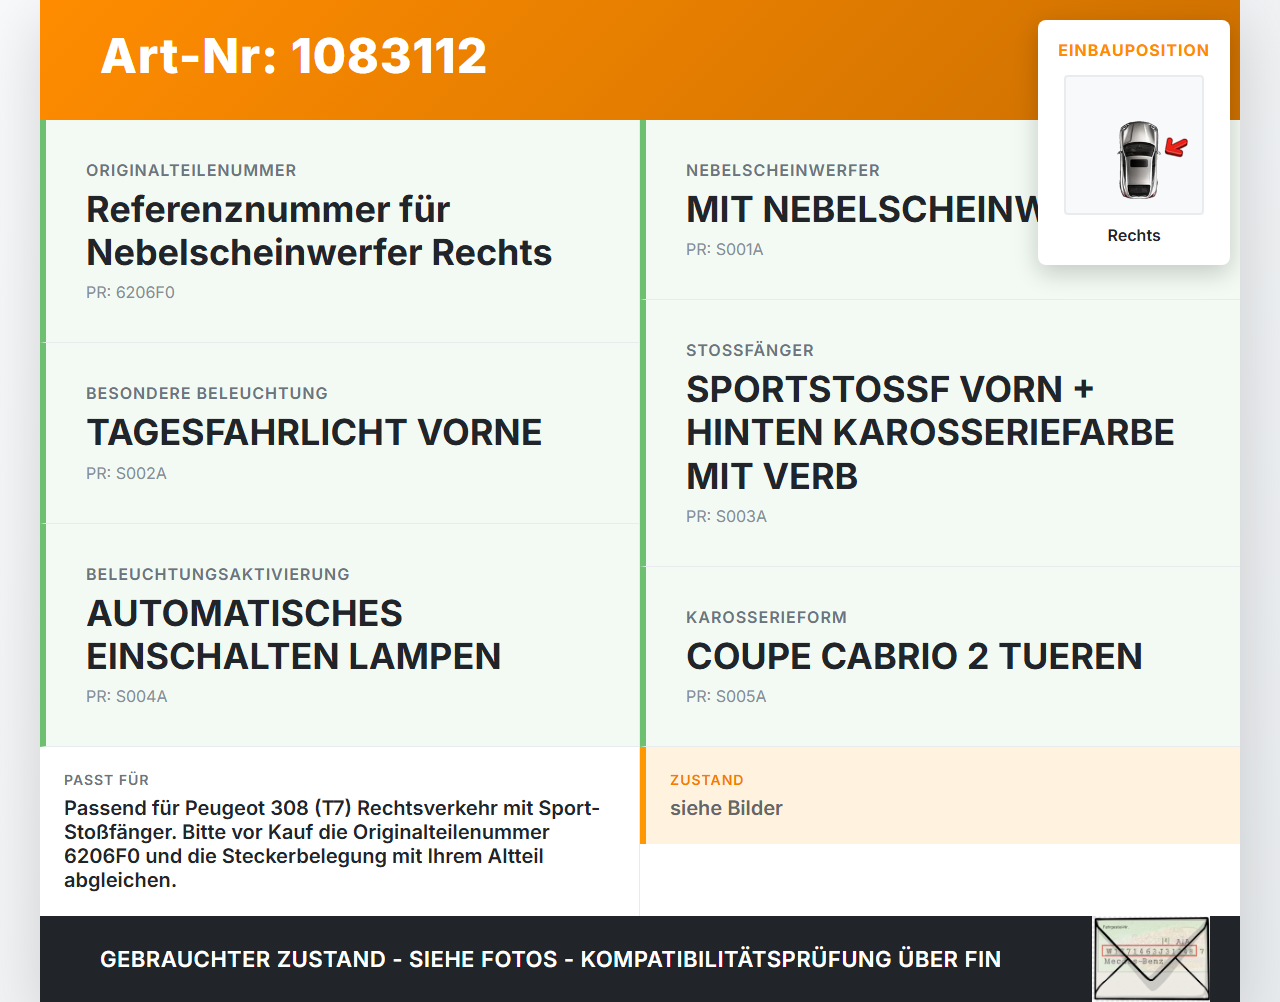Screen dimensions: 1280x1002
Task: Click the 'Rechts' caption under the car
Action: 1134,235
